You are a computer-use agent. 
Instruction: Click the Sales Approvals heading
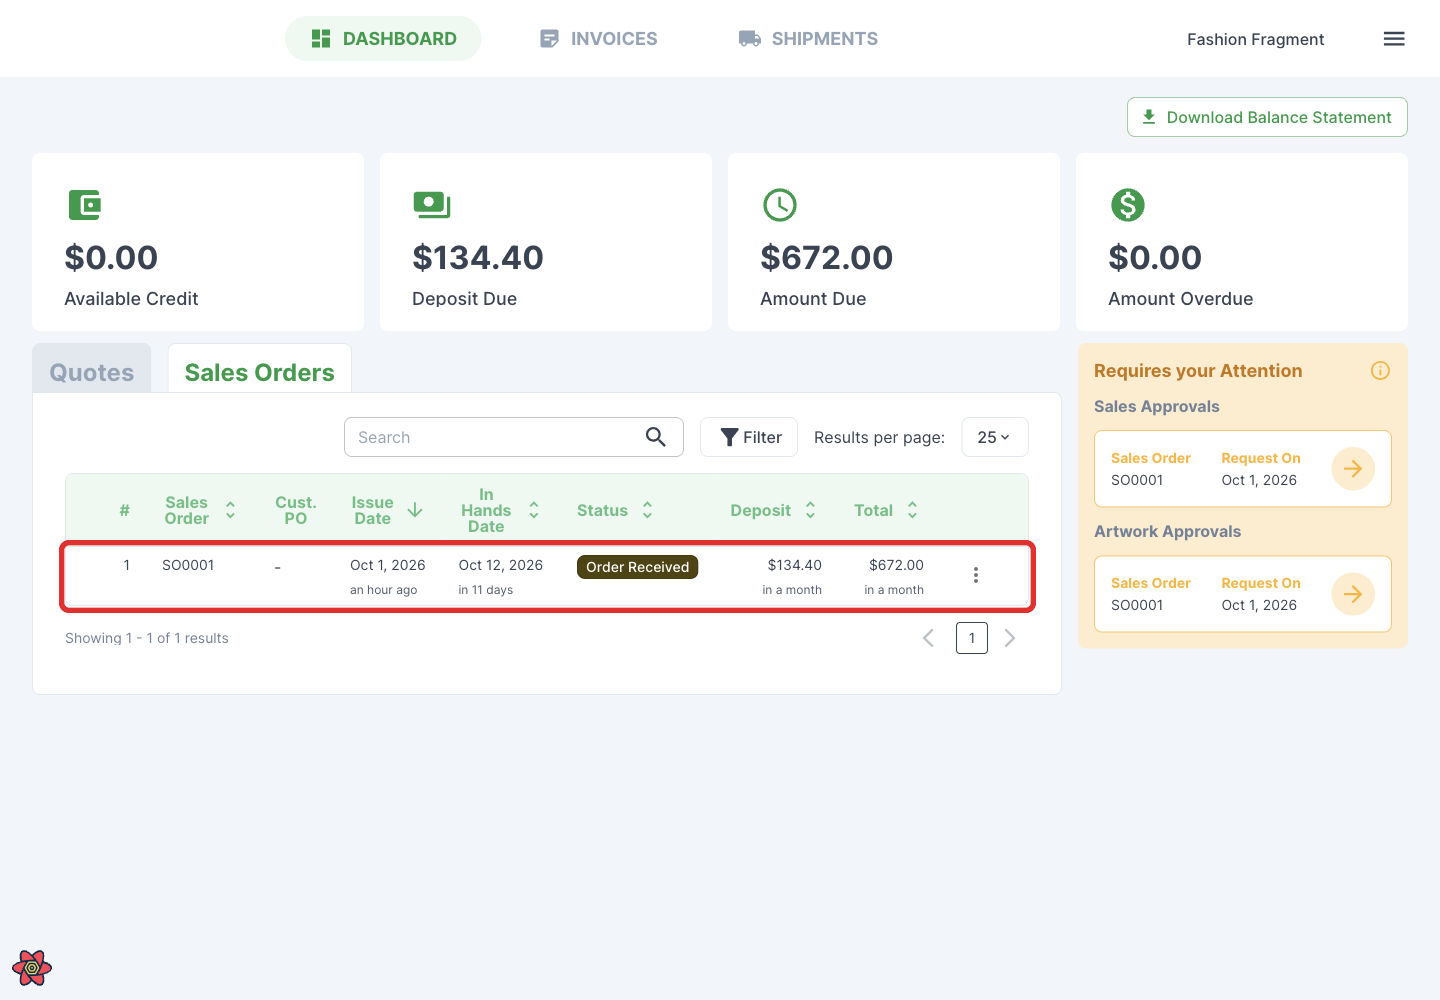1157,406
